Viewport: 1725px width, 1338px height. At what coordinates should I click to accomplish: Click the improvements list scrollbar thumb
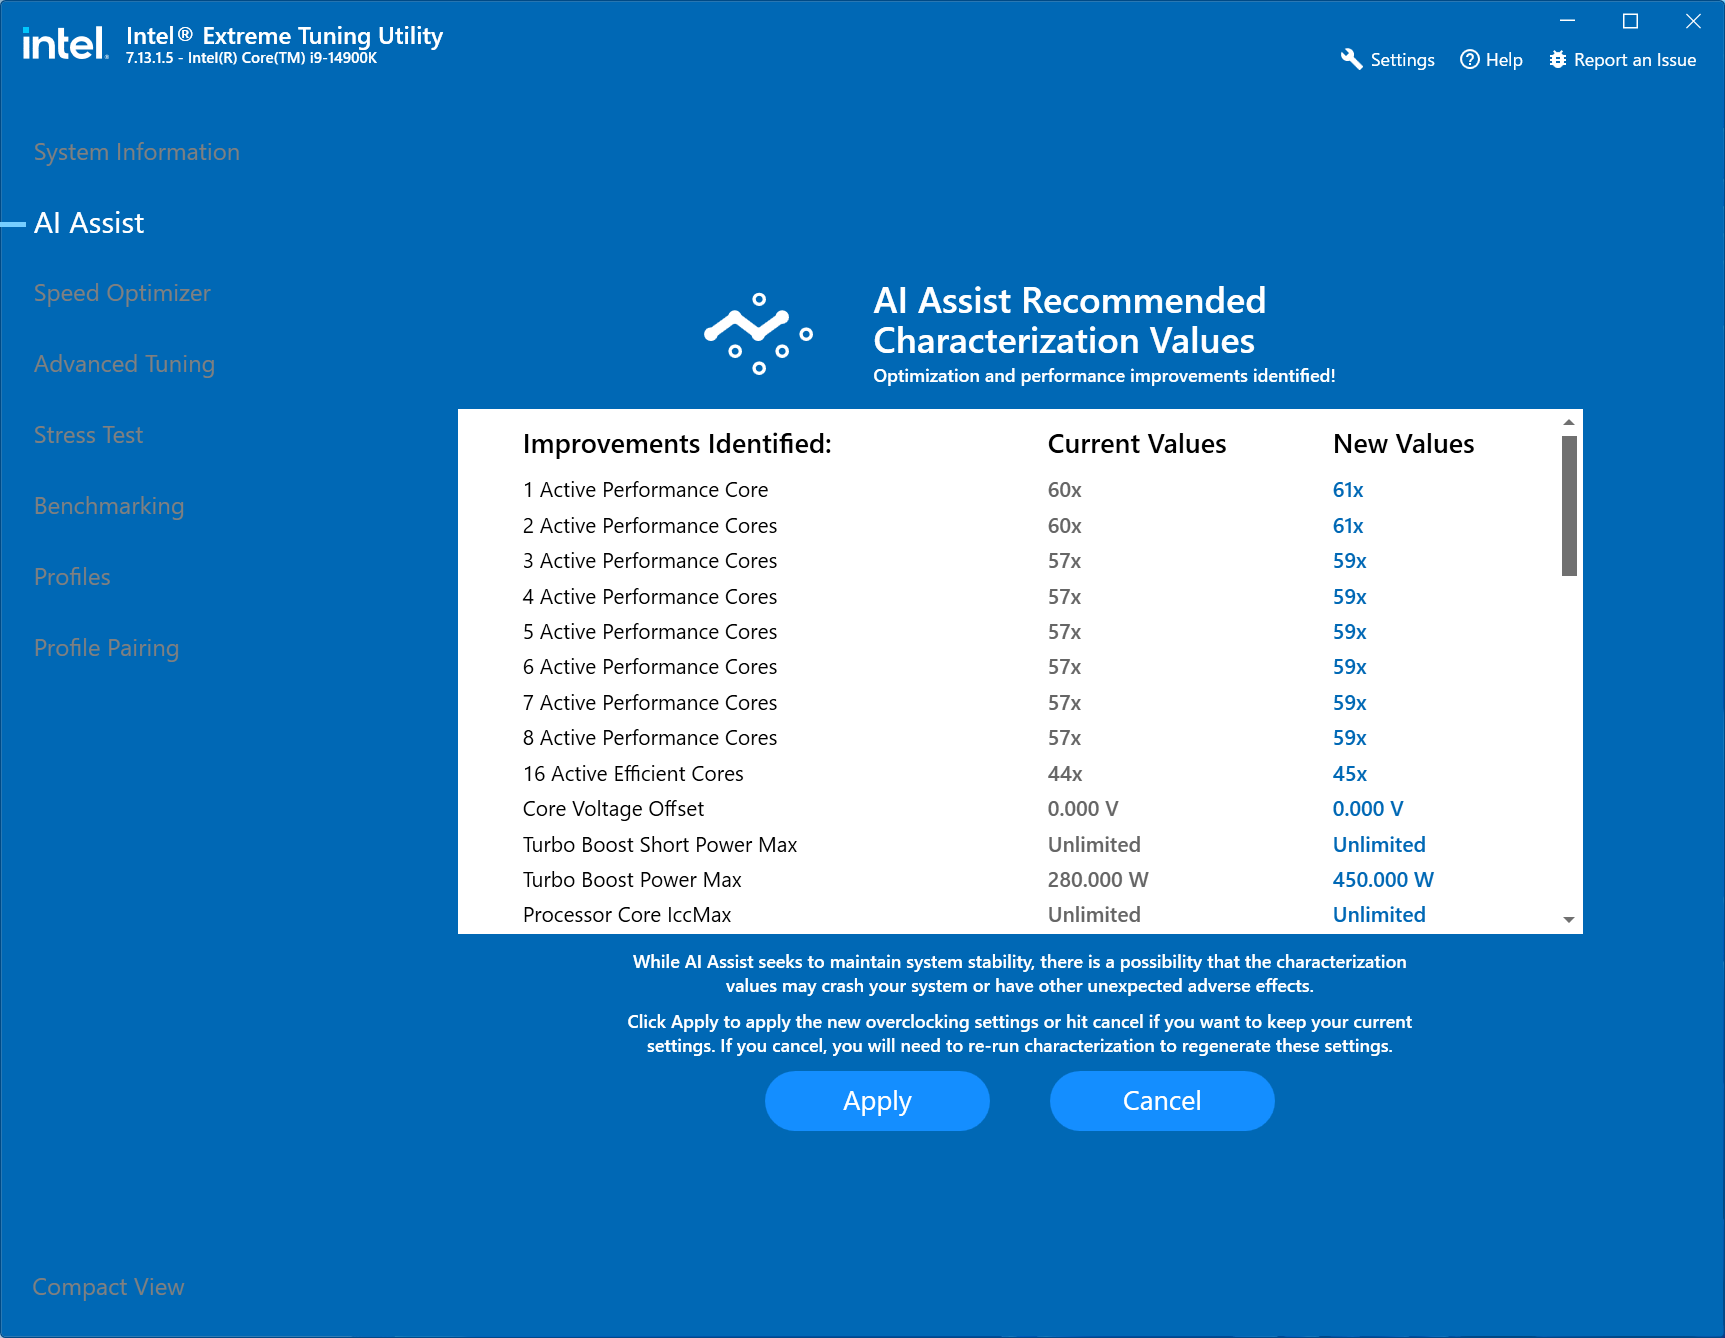click(1569, 506)
